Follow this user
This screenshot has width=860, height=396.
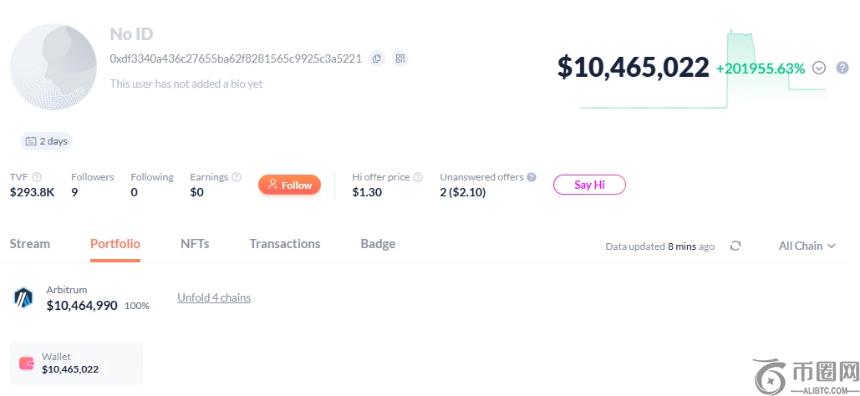pos(290,185)
